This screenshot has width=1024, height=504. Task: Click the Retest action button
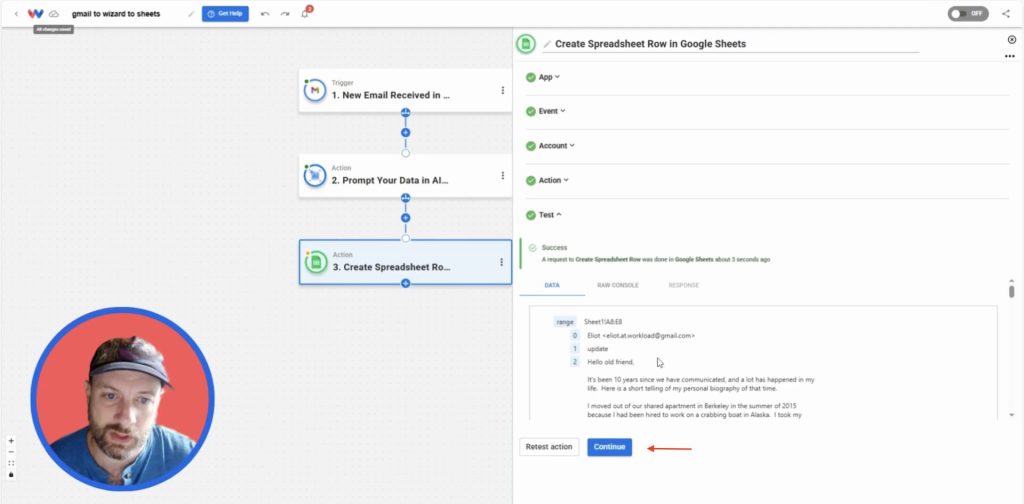tap(549, 447)
